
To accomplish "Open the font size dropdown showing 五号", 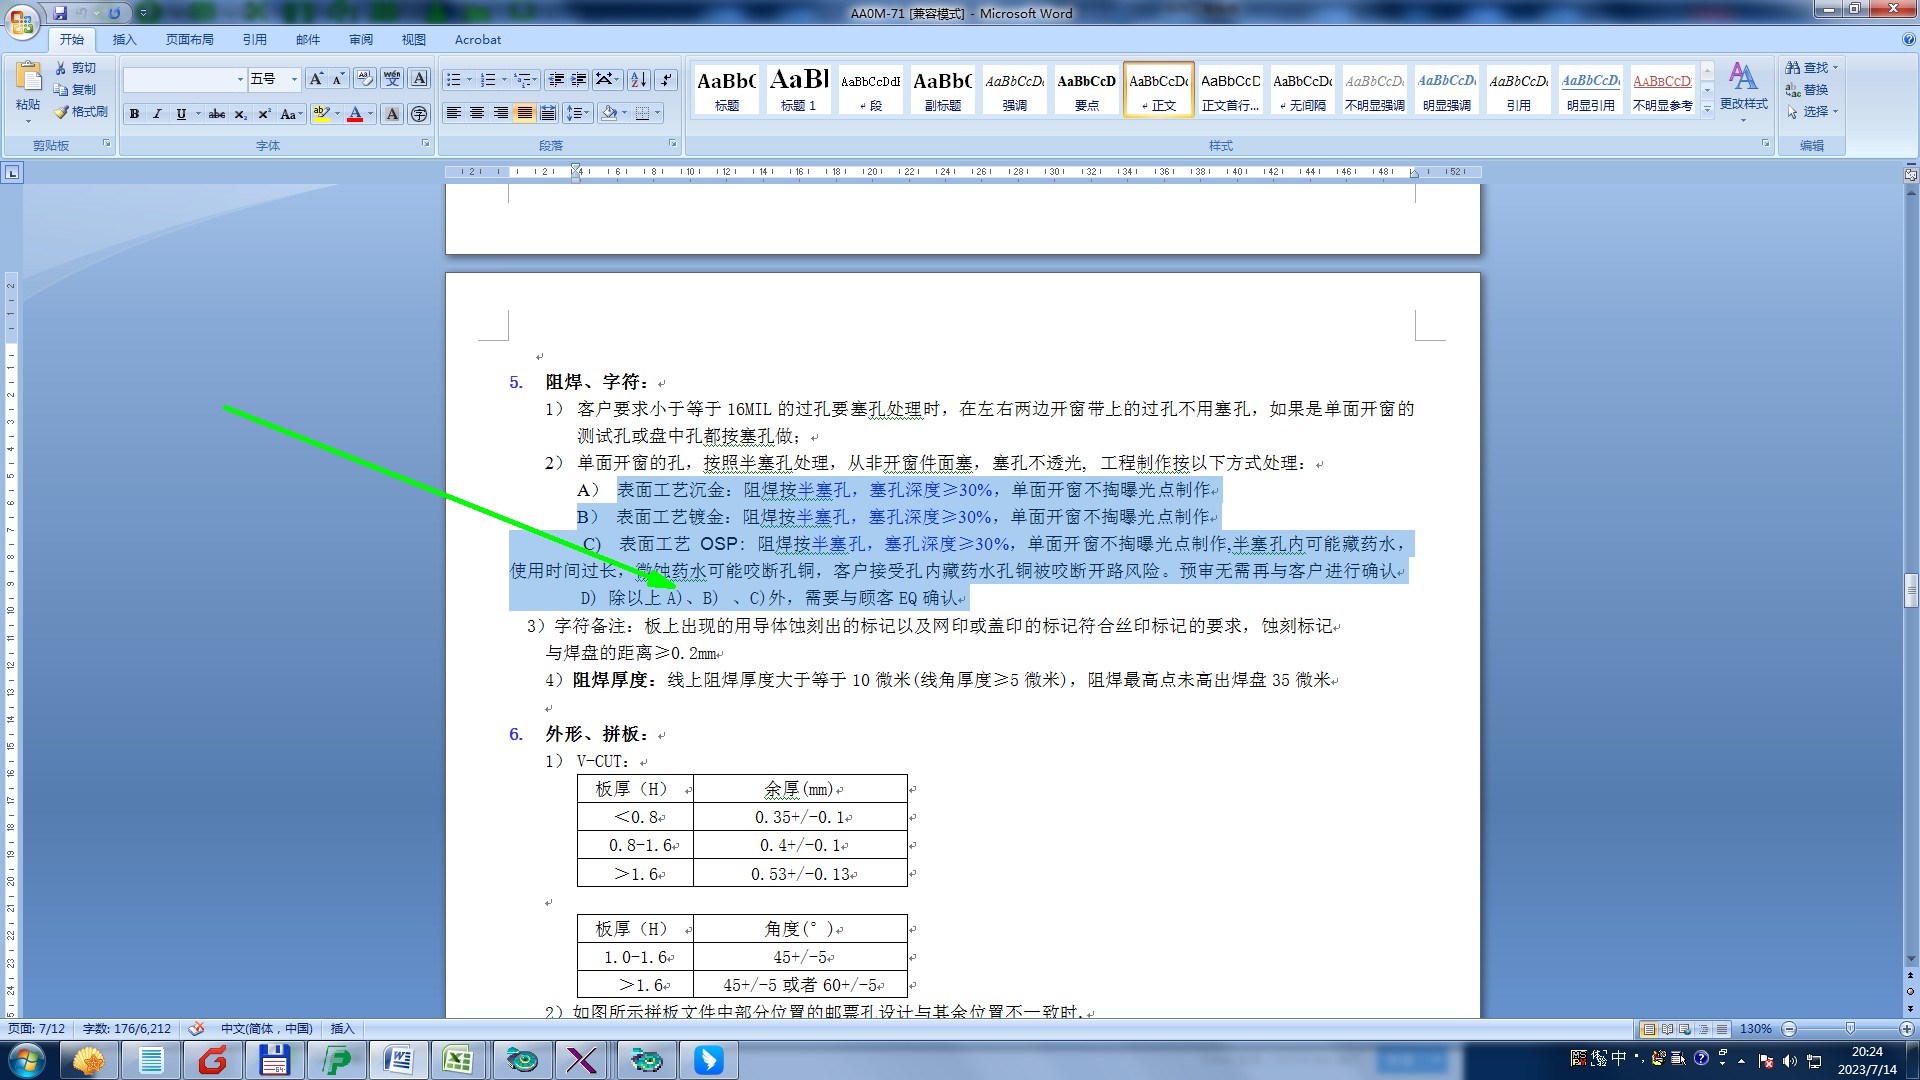I will coord(294,79).
